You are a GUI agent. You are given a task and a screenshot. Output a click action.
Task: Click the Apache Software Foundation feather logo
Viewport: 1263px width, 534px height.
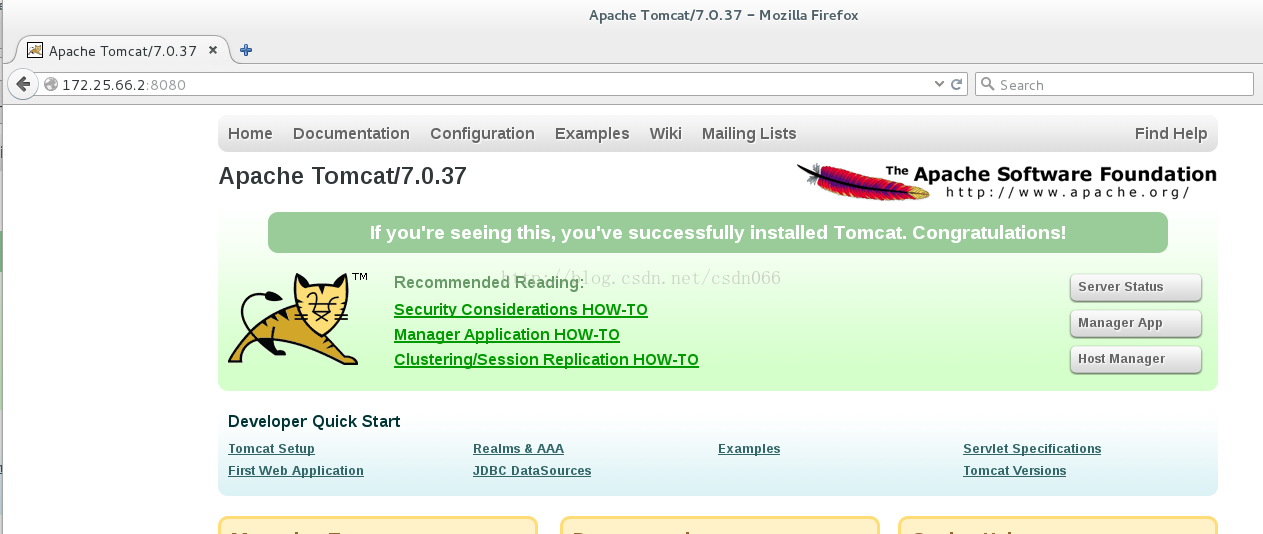(1007, 181)
